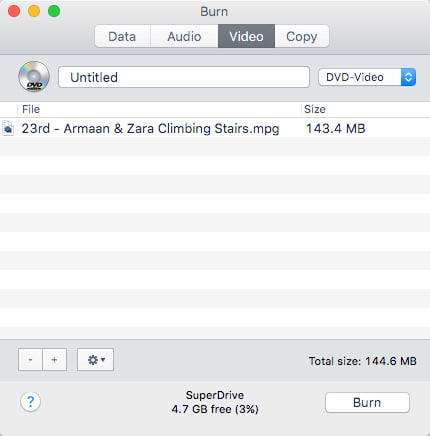The width and height of the screenshot is (430, 436).
Task: Click the Burn button
Action: coord(367,403)
